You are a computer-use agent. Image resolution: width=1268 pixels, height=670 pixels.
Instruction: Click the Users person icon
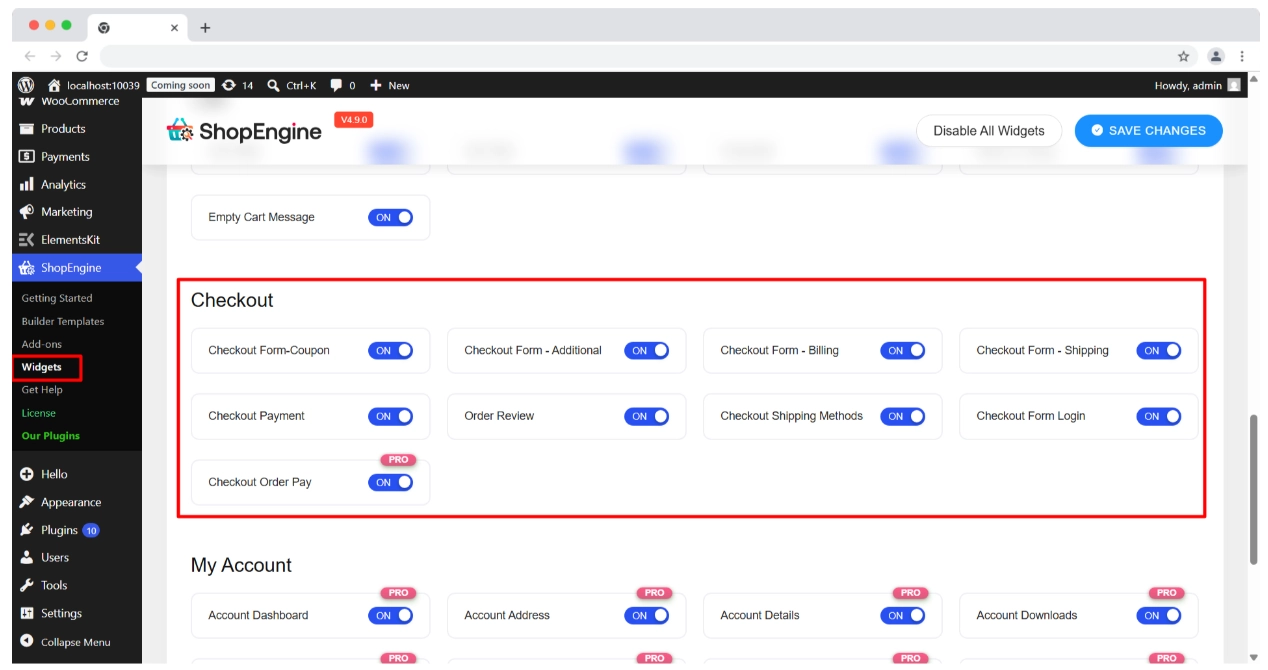[27, 557]
